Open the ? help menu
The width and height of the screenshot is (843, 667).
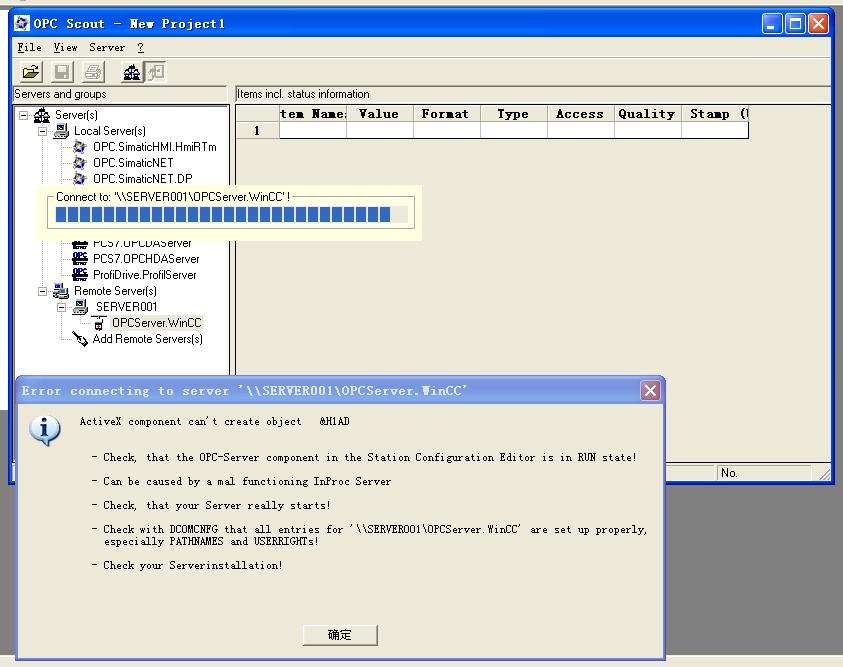pyautogui.click(x=140, y=47)
